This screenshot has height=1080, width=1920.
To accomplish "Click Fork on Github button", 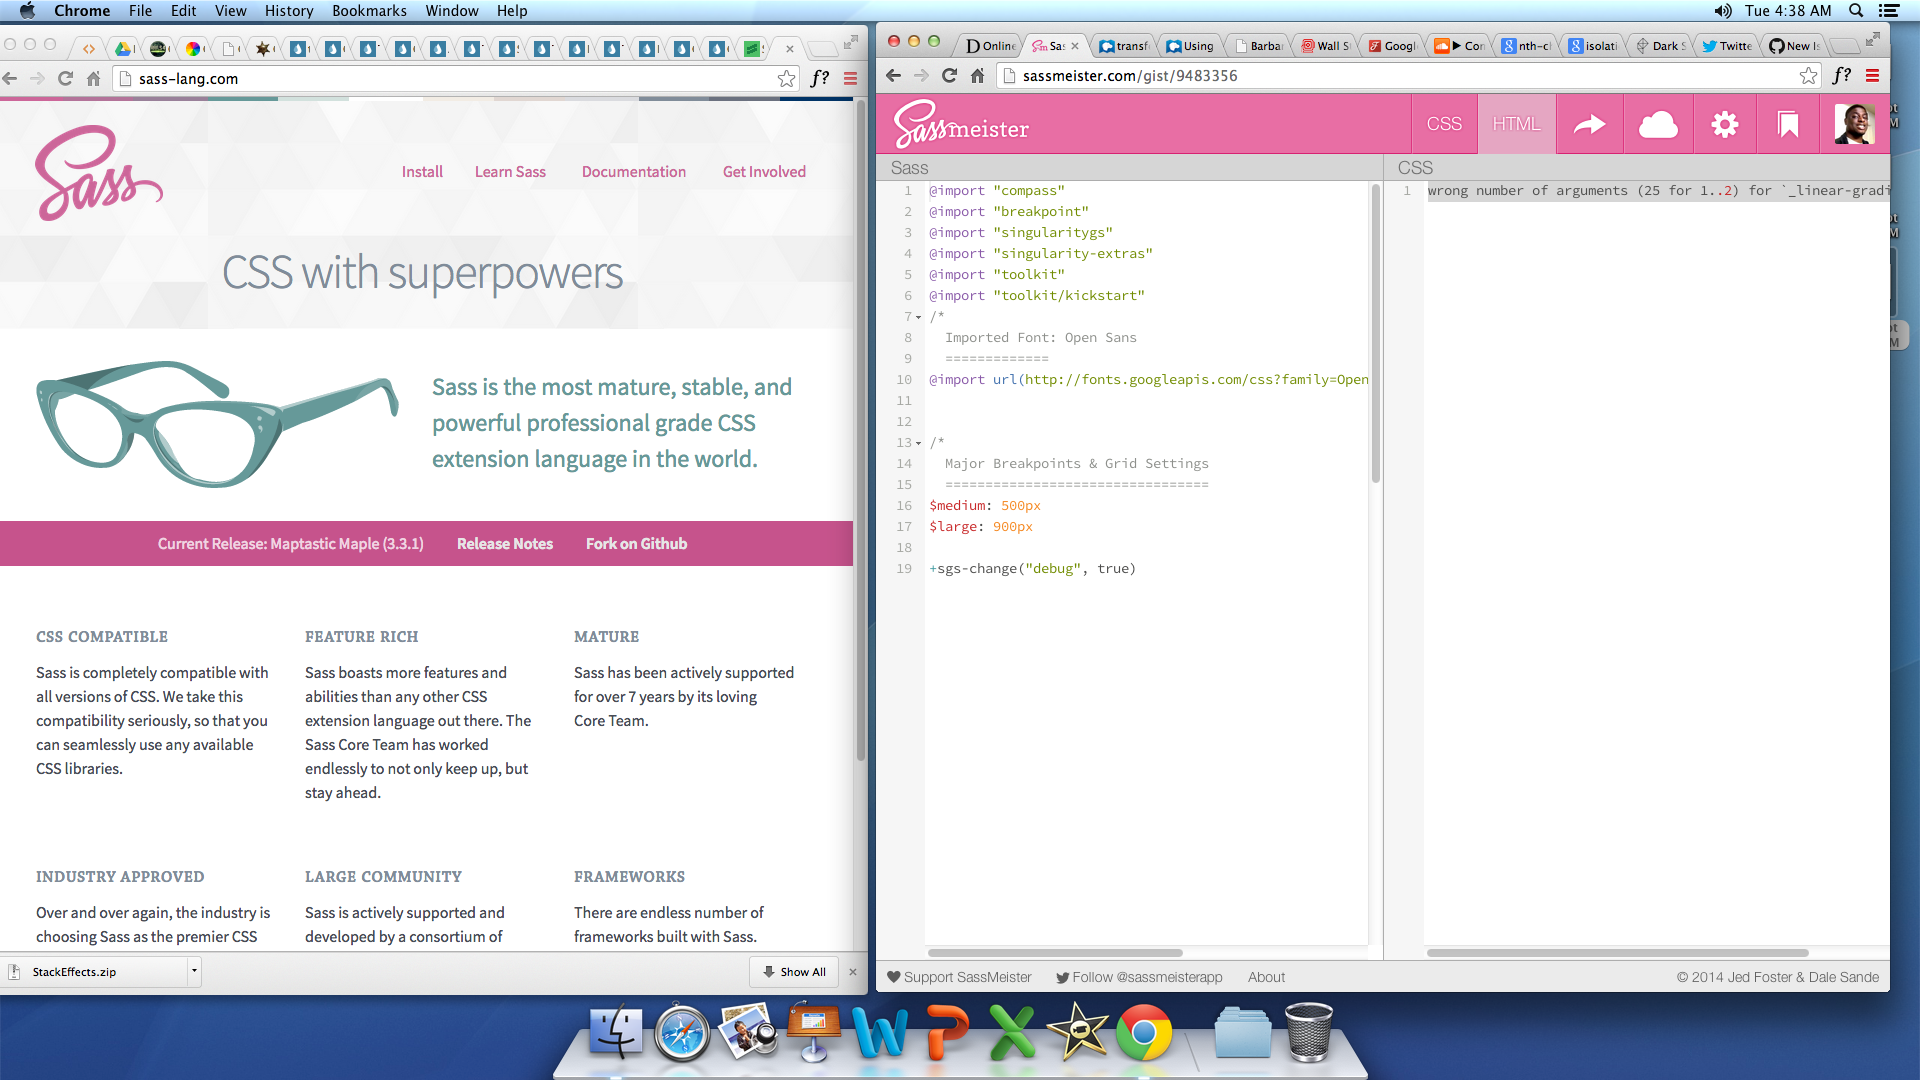I will 638,543.
